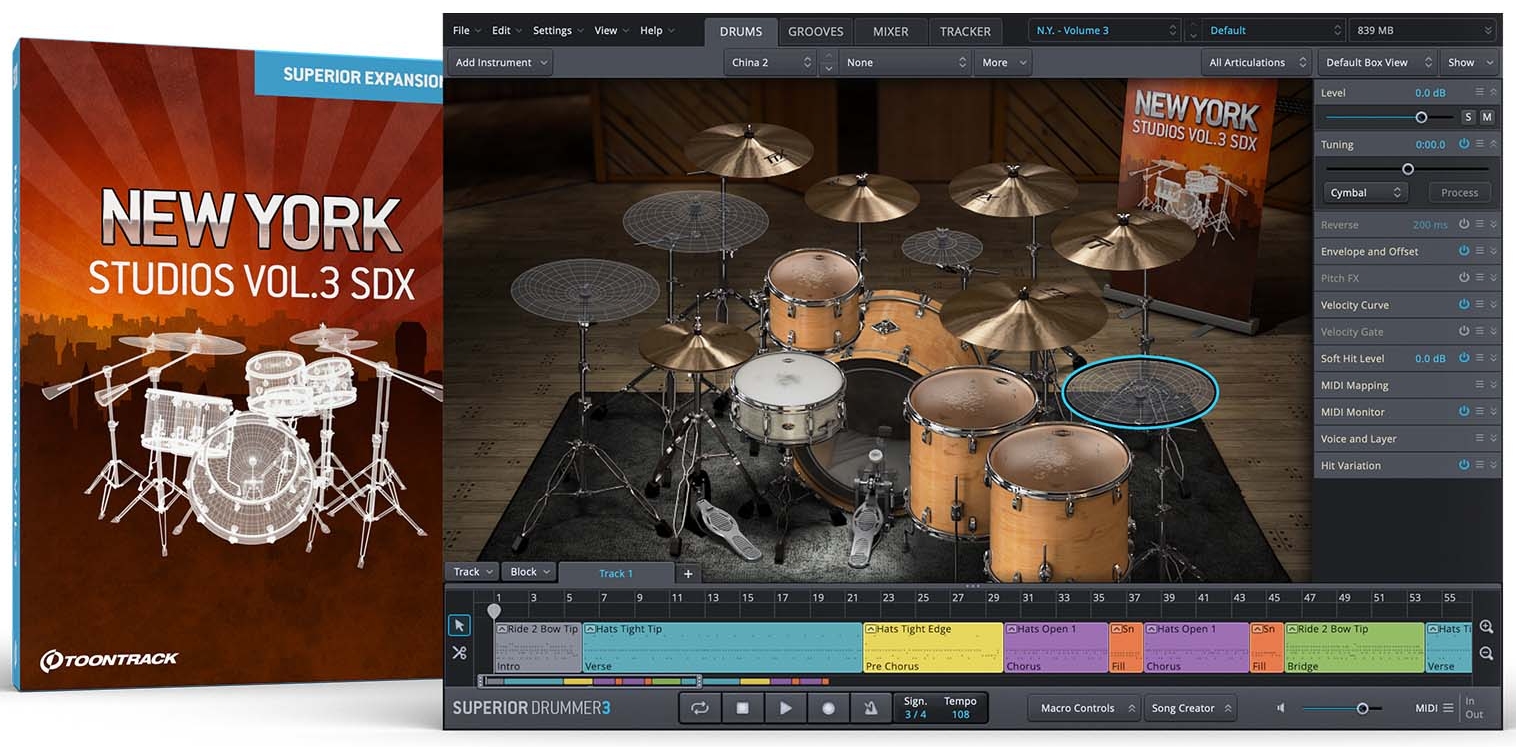Collapse the Level section chevron
Screen dimensions: 1516x747
[x=1493, y=92]
